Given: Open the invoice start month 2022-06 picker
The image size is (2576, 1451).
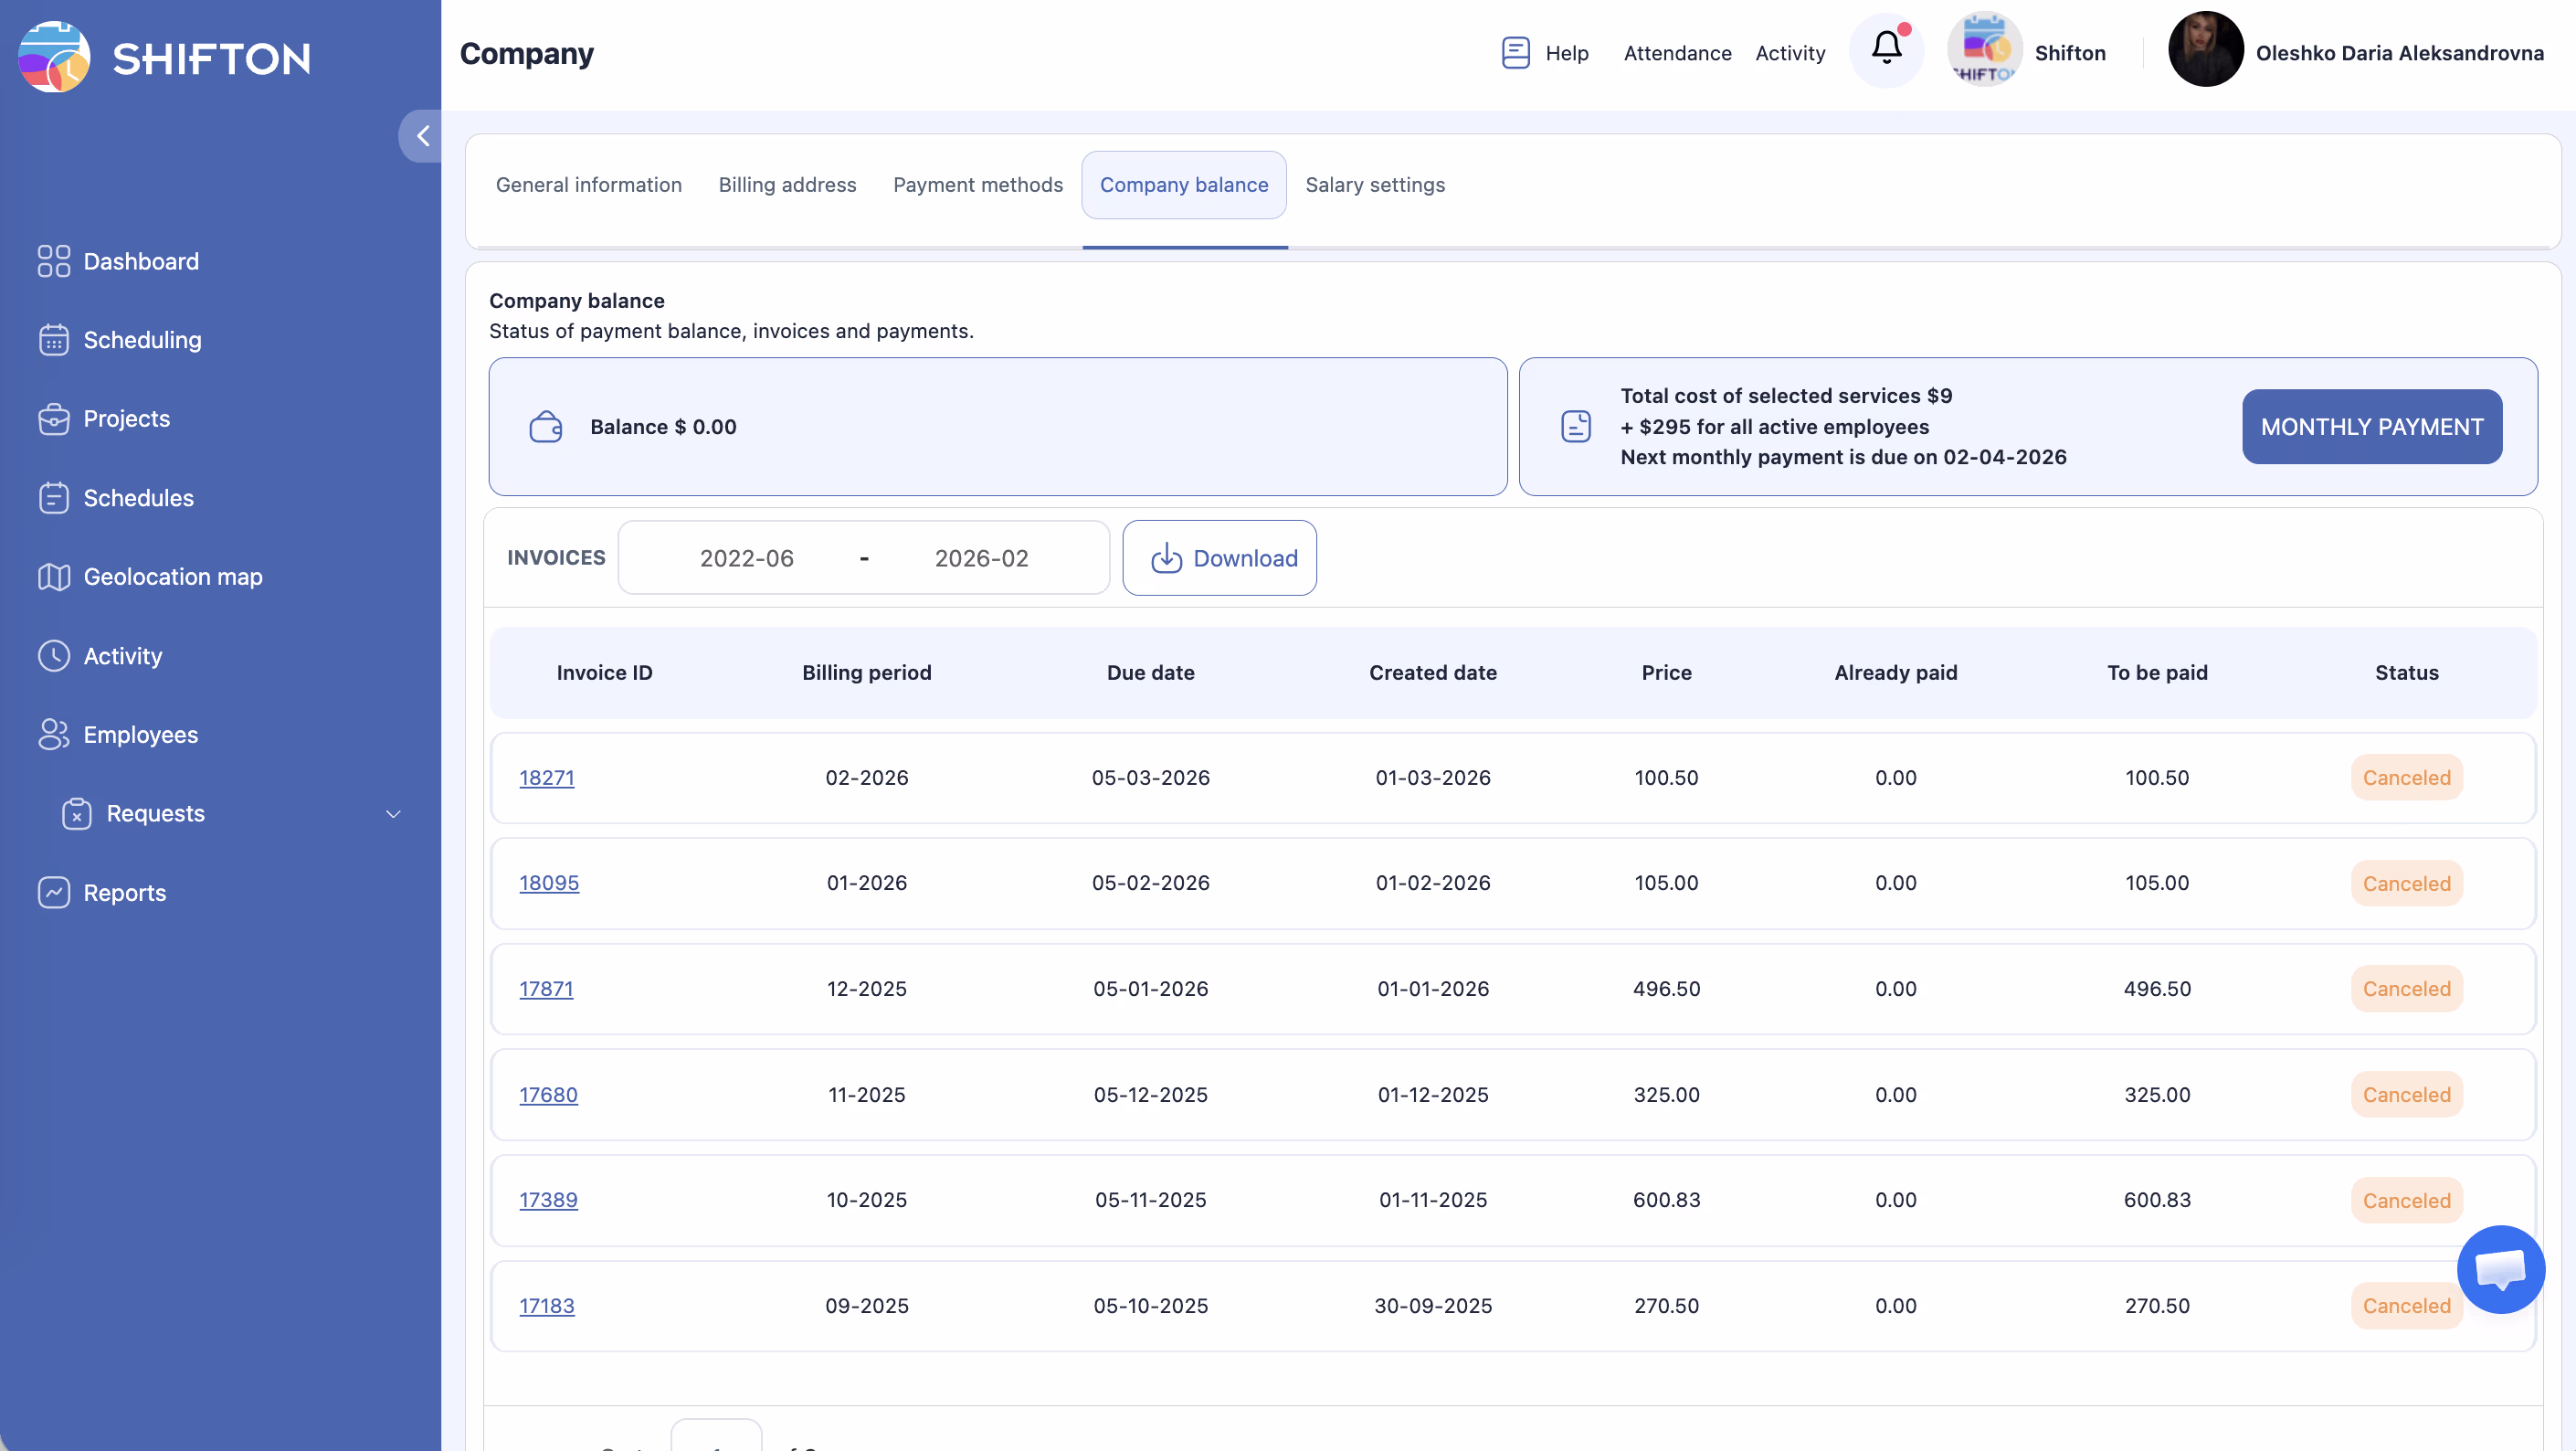Looking at the screenshot, I should tap(746, 558).
